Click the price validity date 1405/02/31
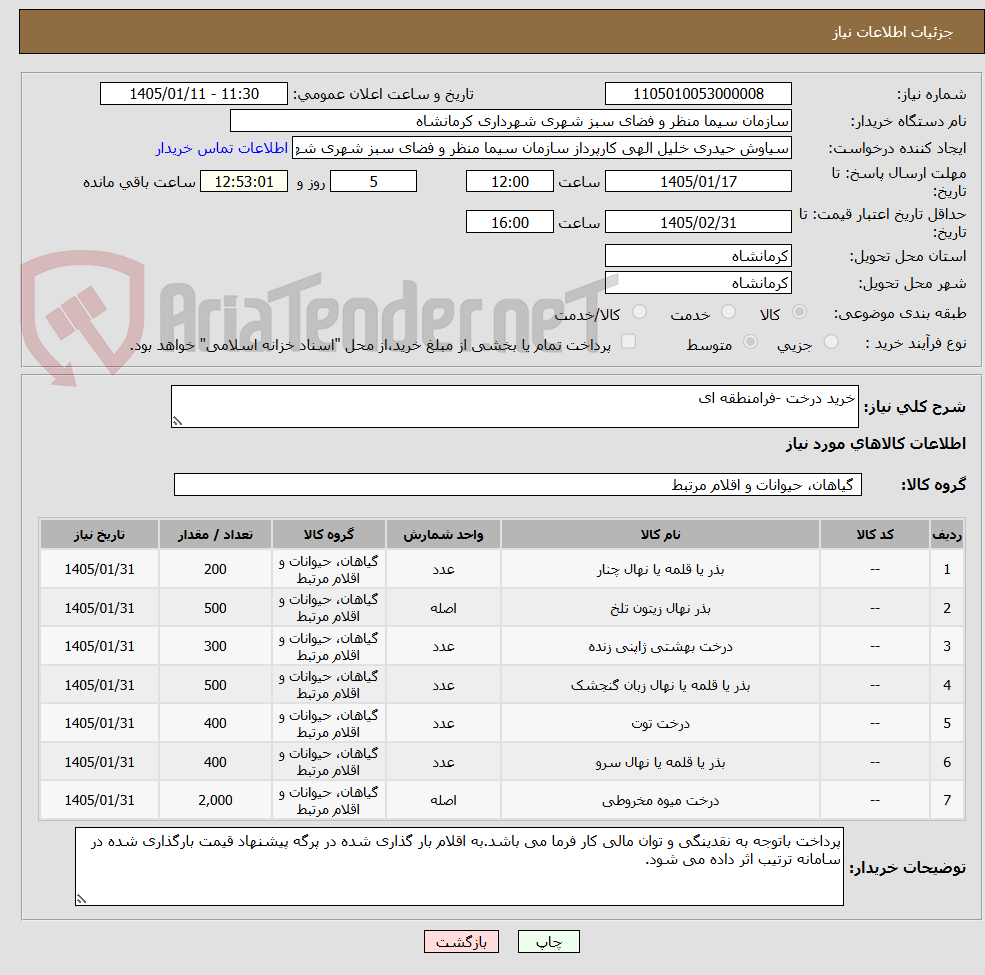Screen dimensions: 985x975 pos(698,222)
